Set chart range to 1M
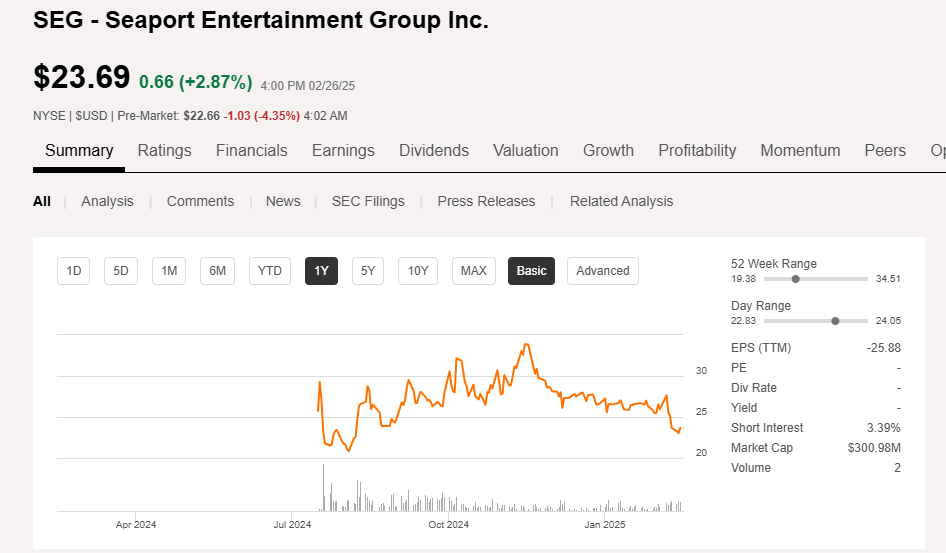 [169, 271]
